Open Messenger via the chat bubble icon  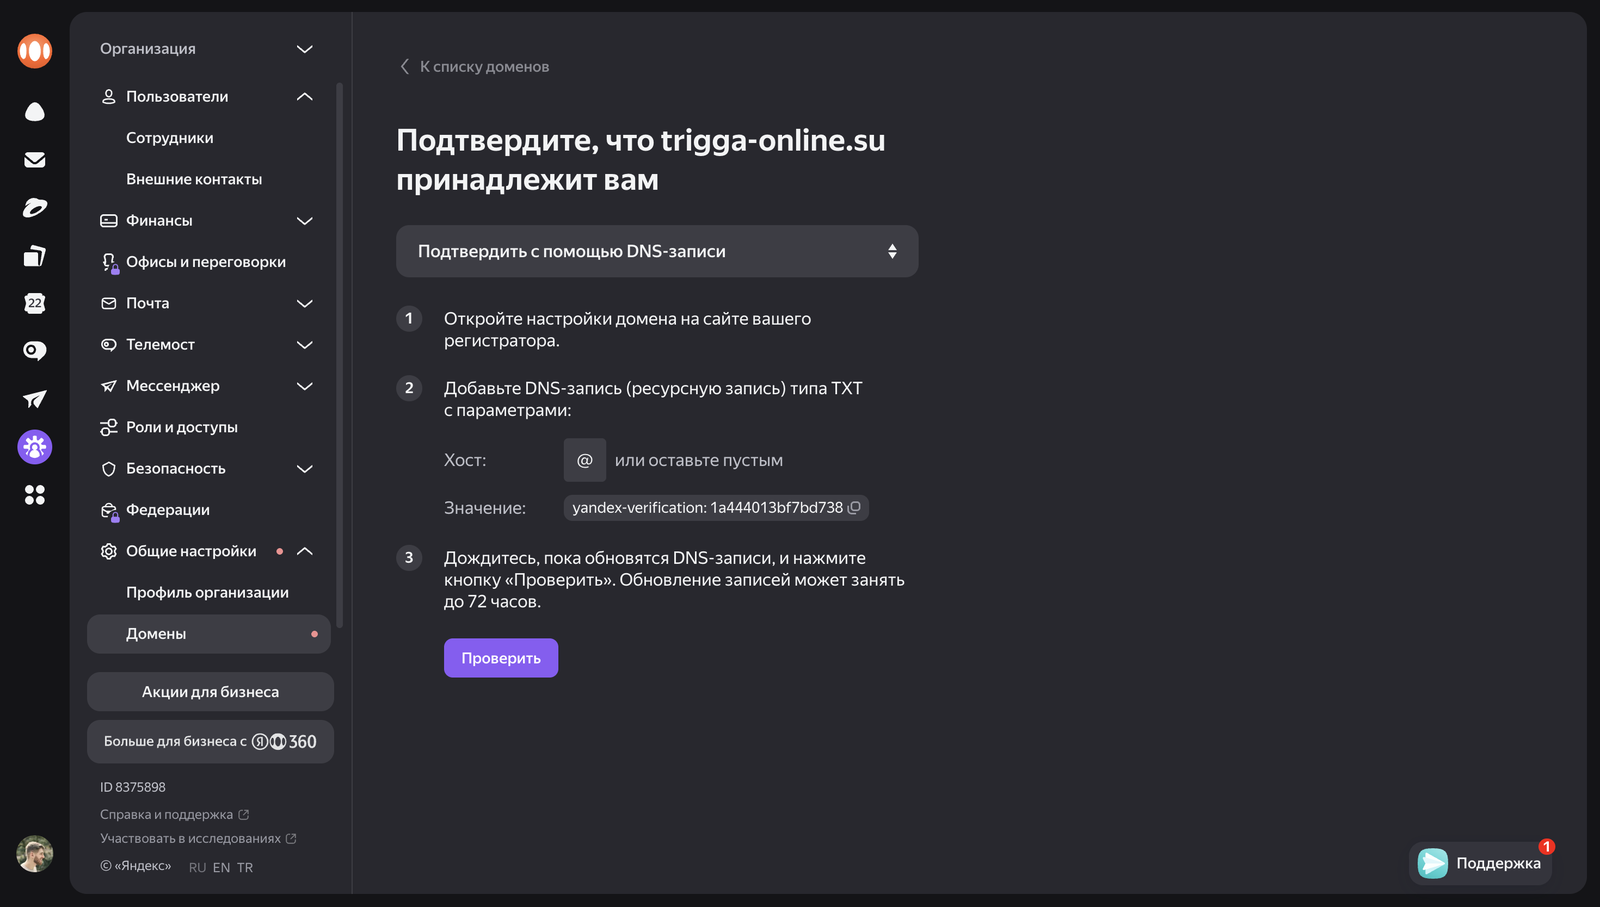(x=34, y=351)
